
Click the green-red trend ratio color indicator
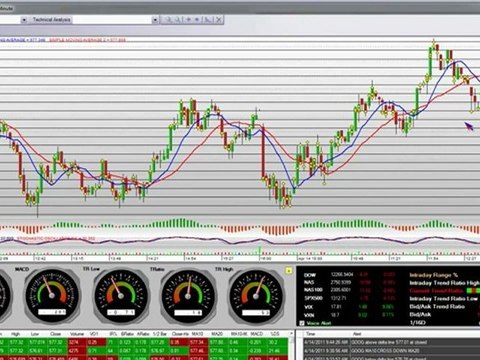point(473,291)
